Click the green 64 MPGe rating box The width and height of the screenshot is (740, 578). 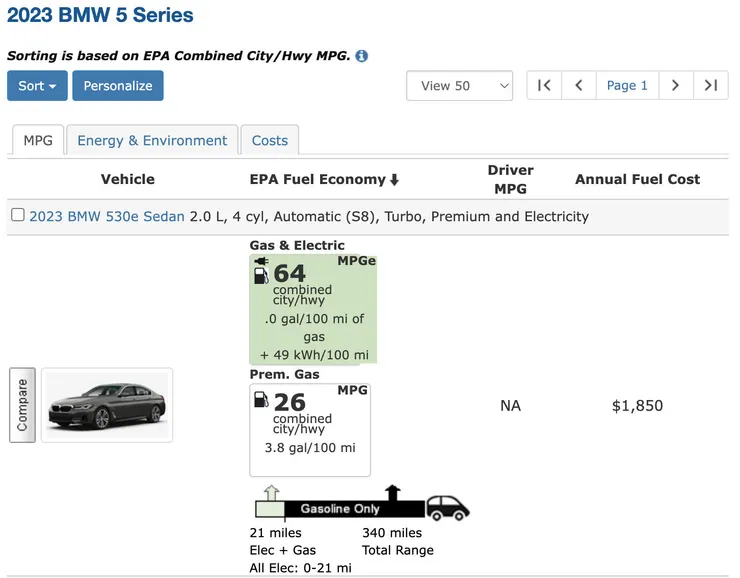[313, 309]
